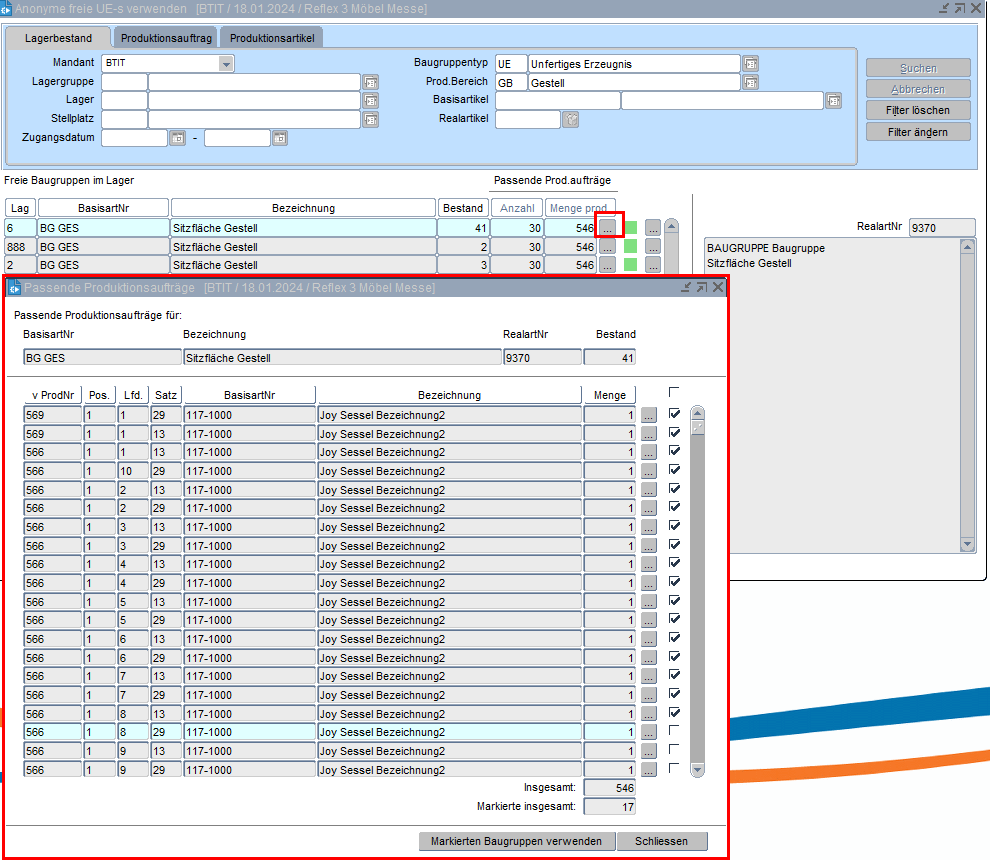Open the Stellplatz lookup icon
The height and width of the screenshot is (860, 990).
(x=370, y=120)
